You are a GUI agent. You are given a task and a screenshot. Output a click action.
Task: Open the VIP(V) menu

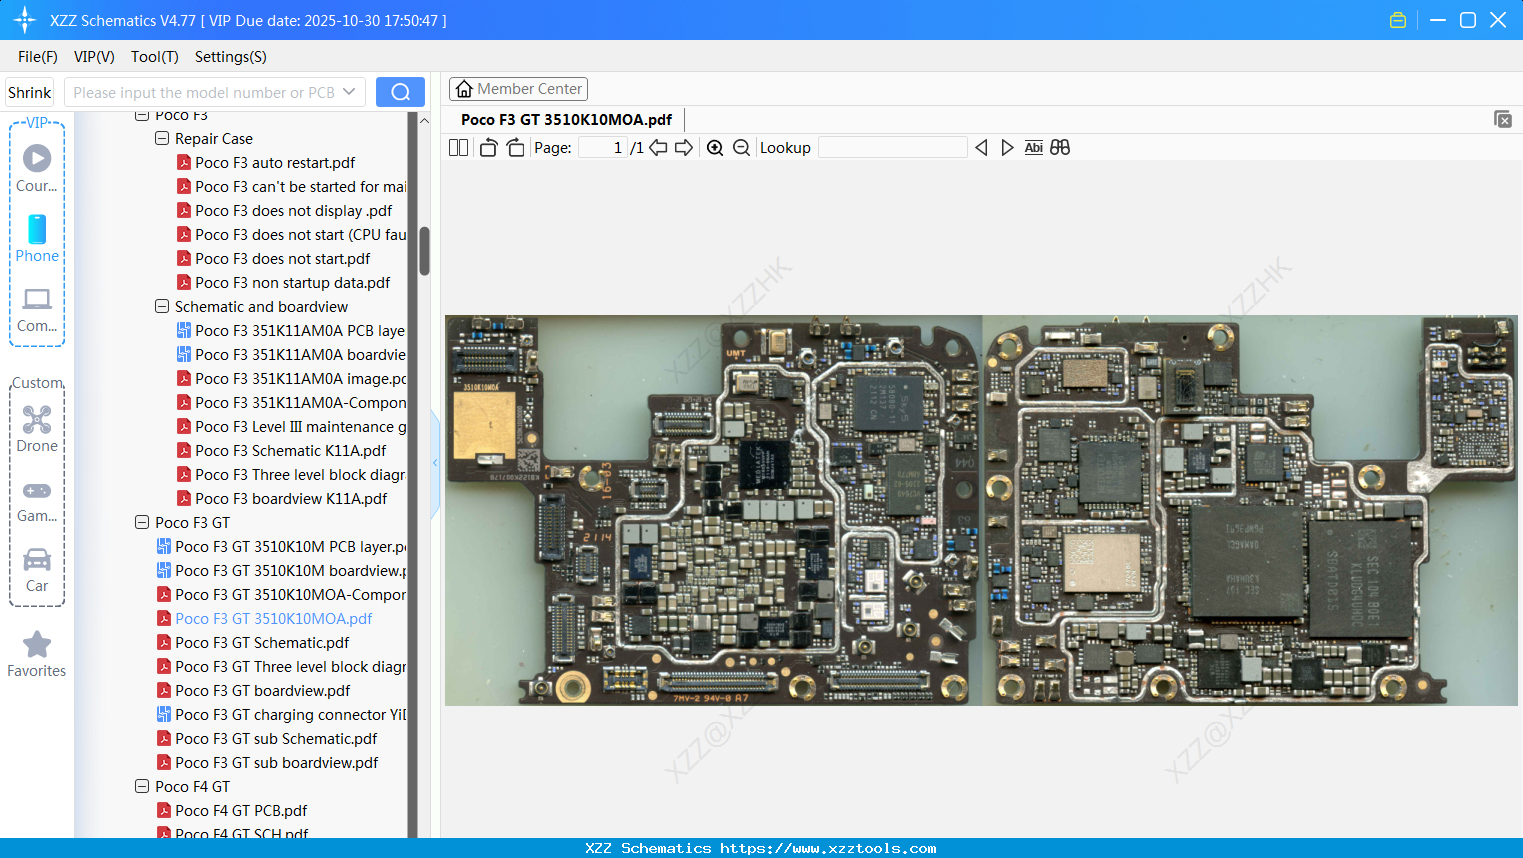point(94,57)
